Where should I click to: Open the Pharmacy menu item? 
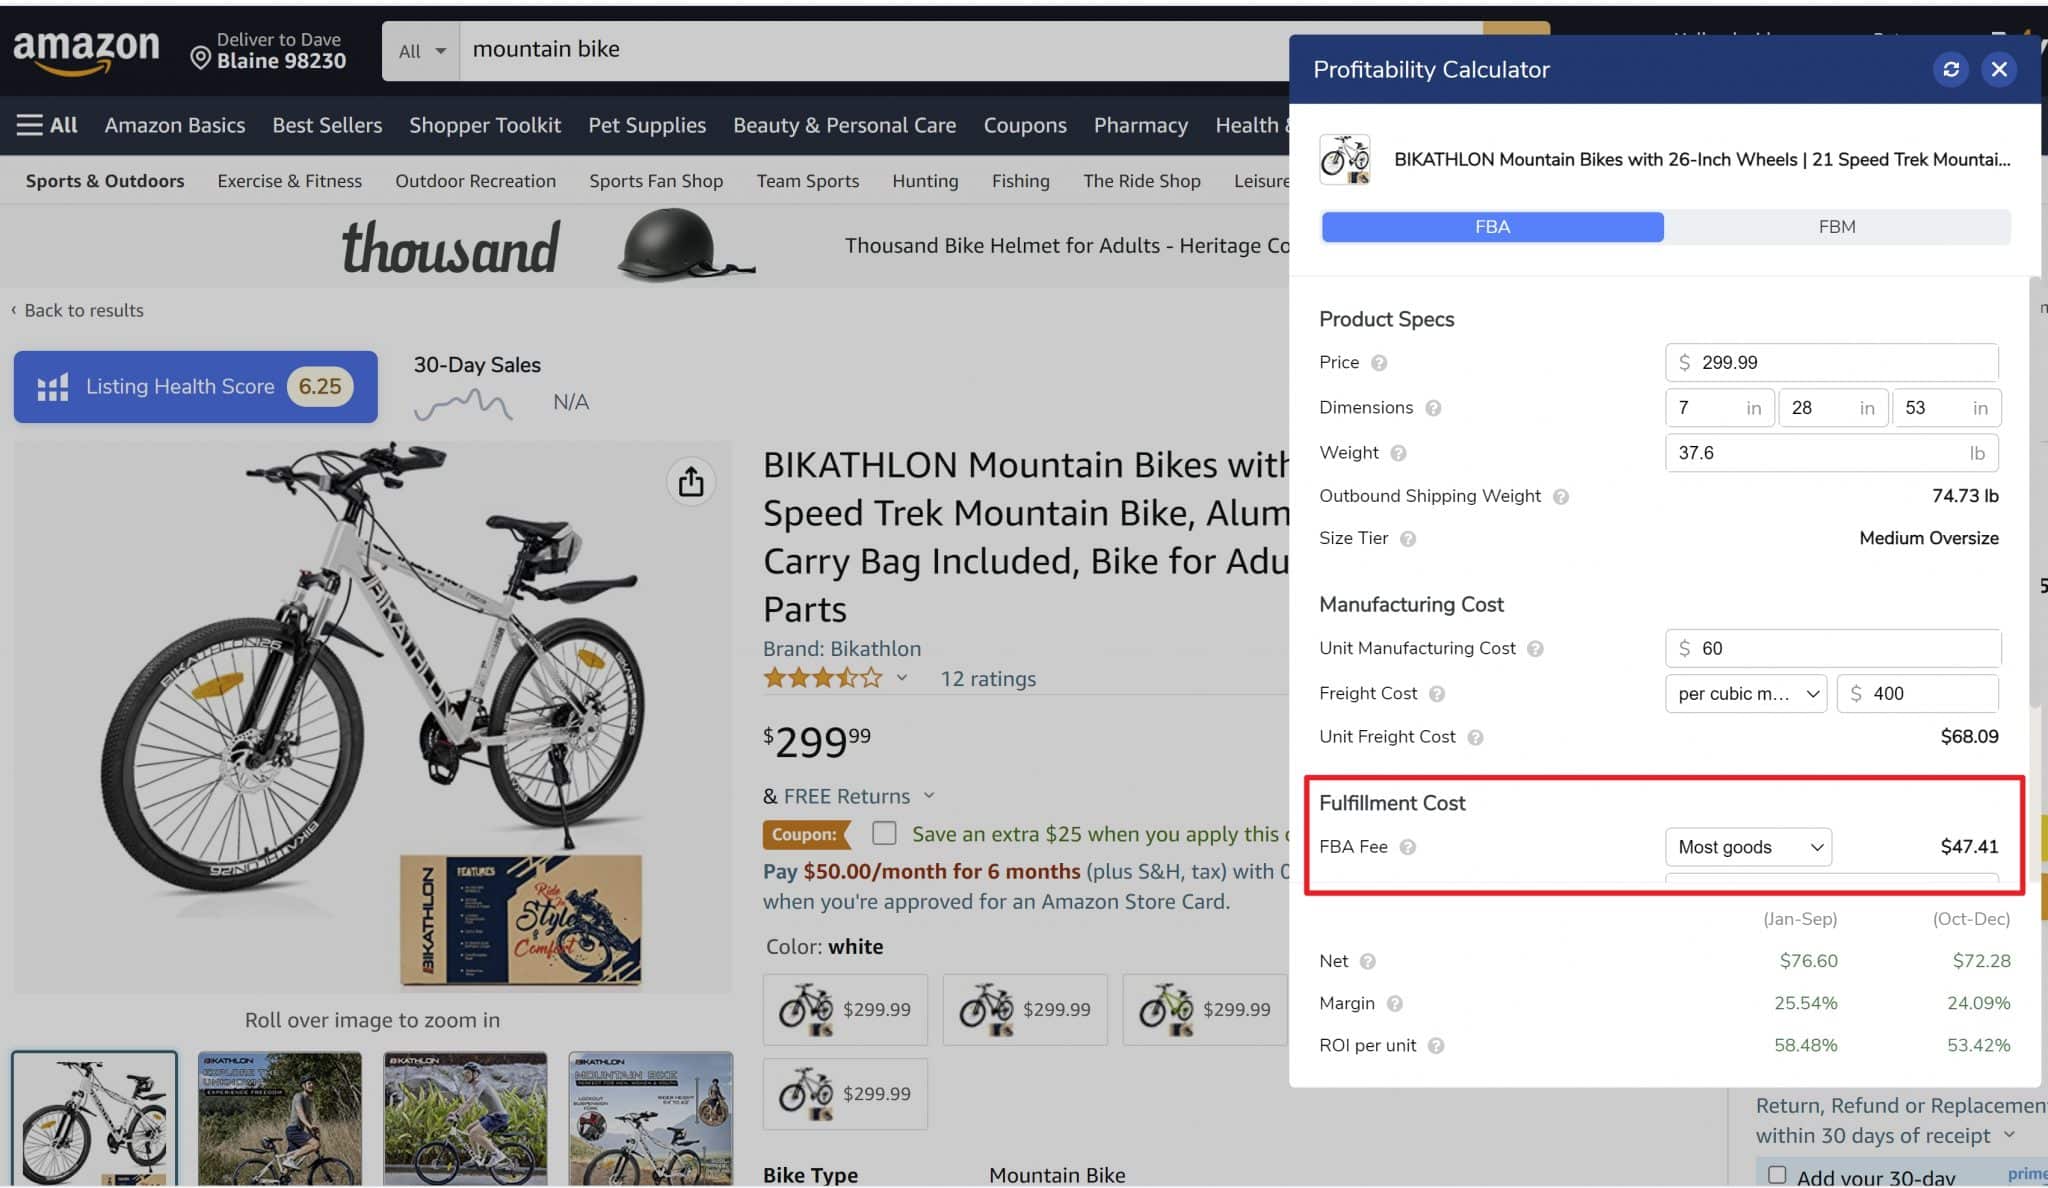click(1141, 125)
